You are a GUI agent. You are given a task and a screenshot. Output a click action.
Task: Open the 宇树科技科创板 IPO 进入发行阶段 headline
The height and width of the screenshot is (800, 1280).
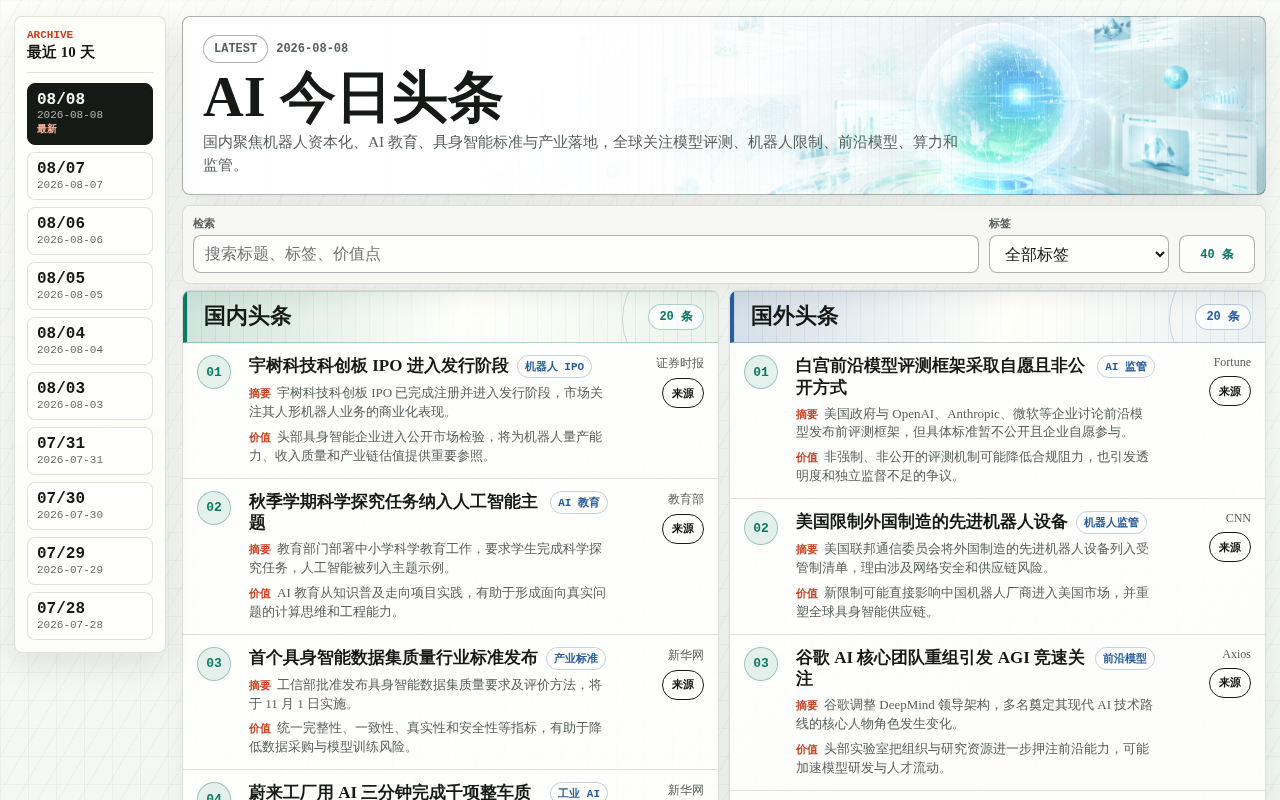(x=379, y=366)
